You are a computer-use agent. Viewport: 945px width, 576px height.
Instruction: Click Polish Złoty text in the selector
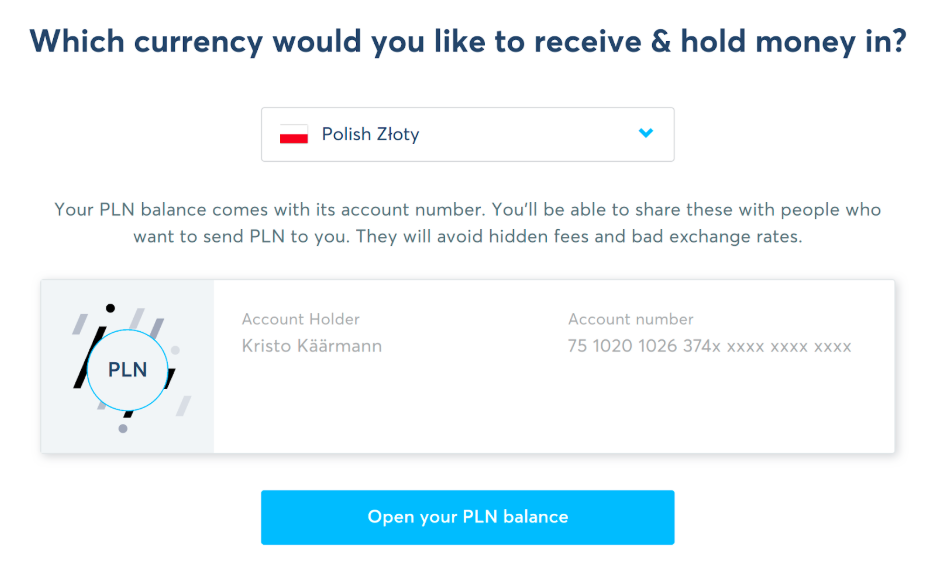pos(370,134)
